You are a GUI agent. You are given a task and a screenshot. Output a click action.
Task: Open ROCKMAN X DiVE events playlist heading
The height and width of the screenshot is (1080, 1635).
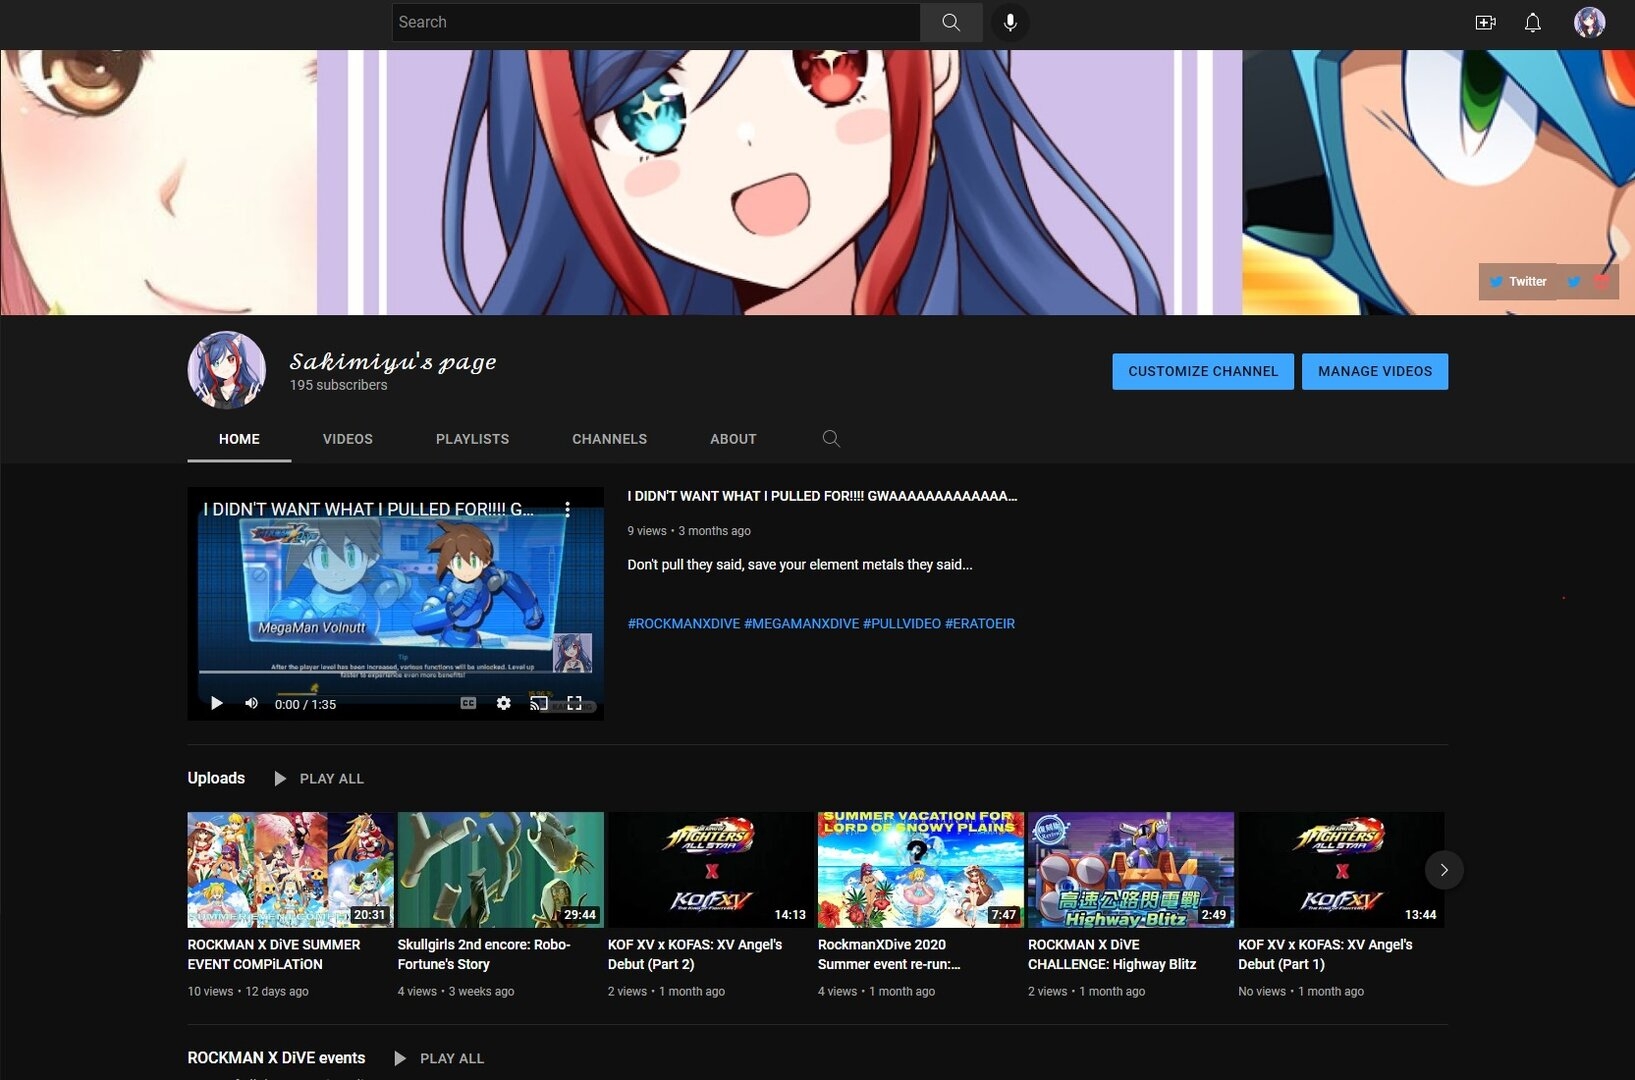click(x=276, y=1058)
